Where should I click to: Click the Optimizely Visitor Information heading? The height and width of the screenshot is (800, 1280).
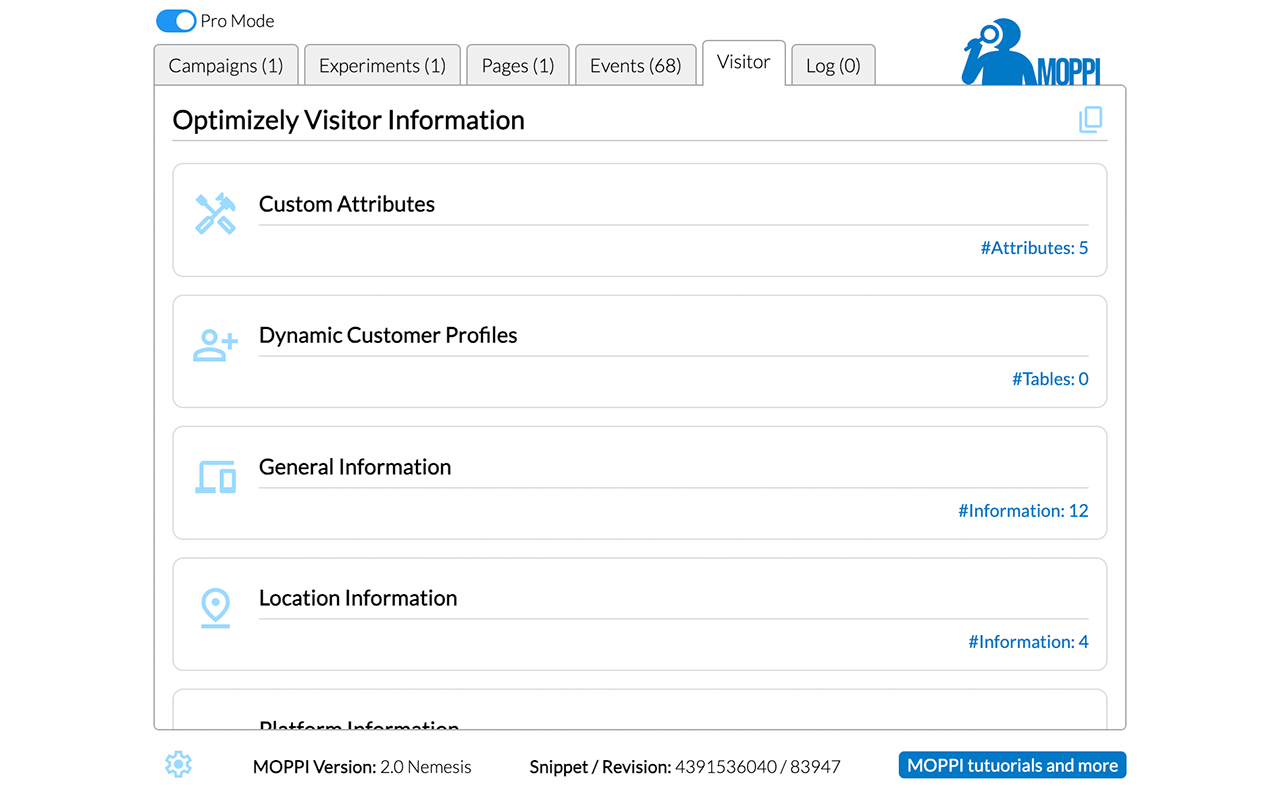coord(349,120)
